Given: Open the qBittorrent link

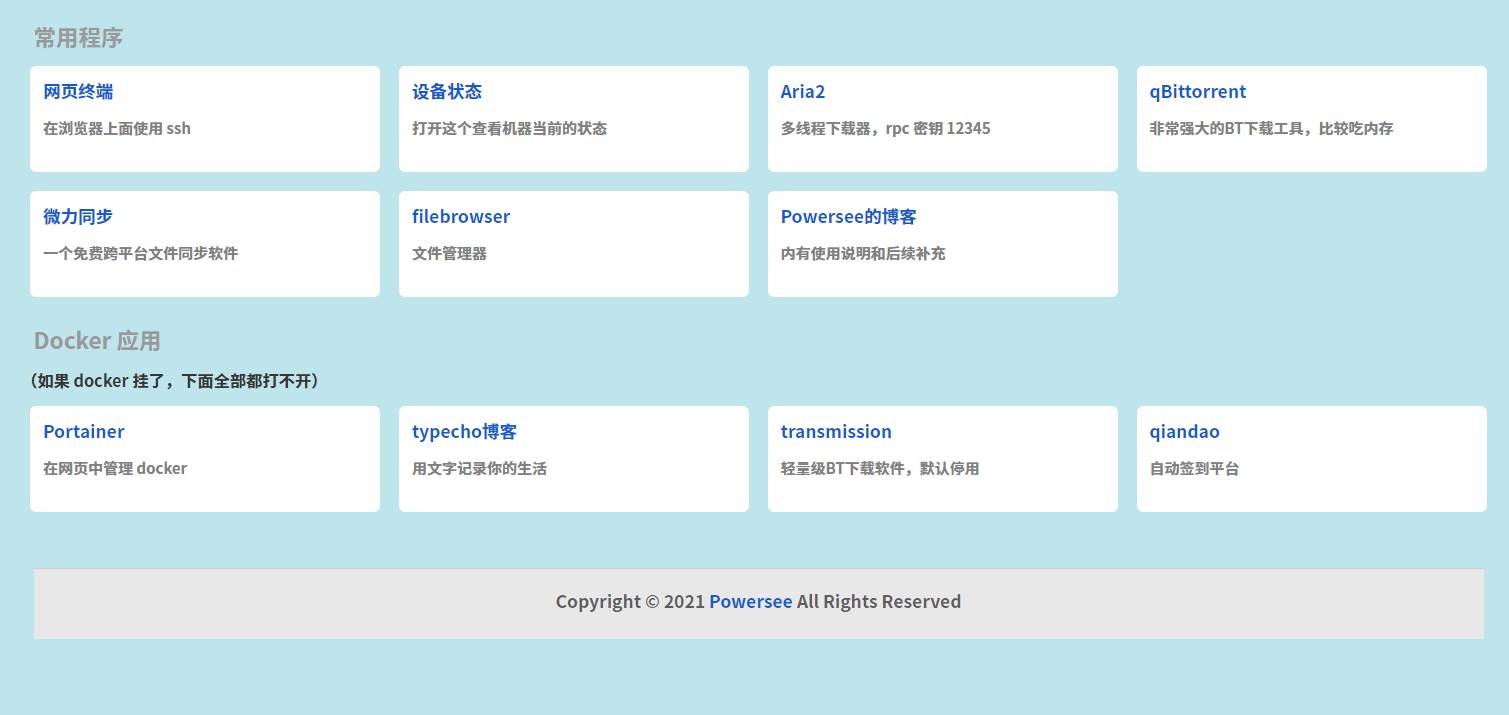Looking at the screenshot, I should [x=1197, y=92].
